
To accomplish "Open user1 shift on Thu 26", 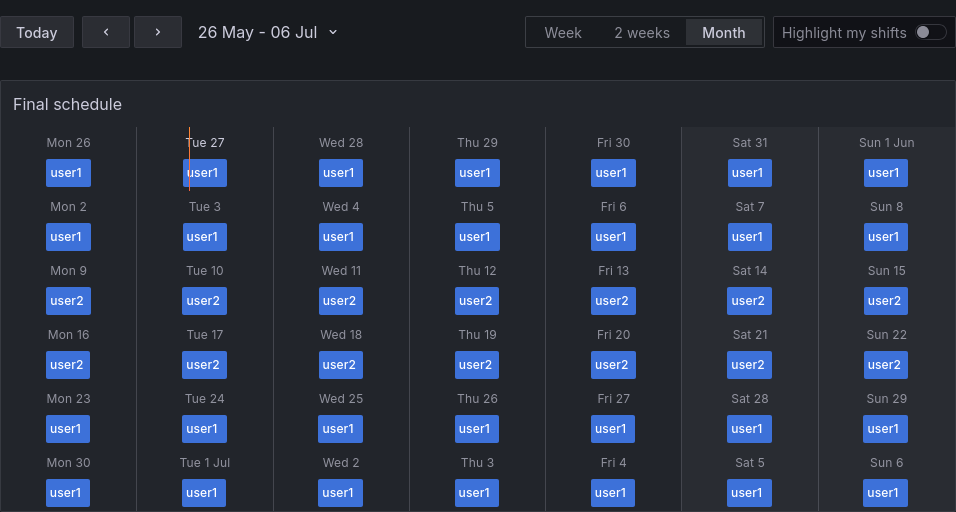I will (477, 429).
